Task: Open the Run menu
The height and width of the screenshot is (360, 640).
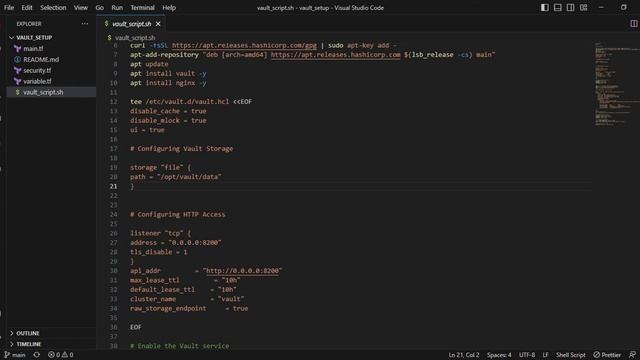Action: [117, 7]
